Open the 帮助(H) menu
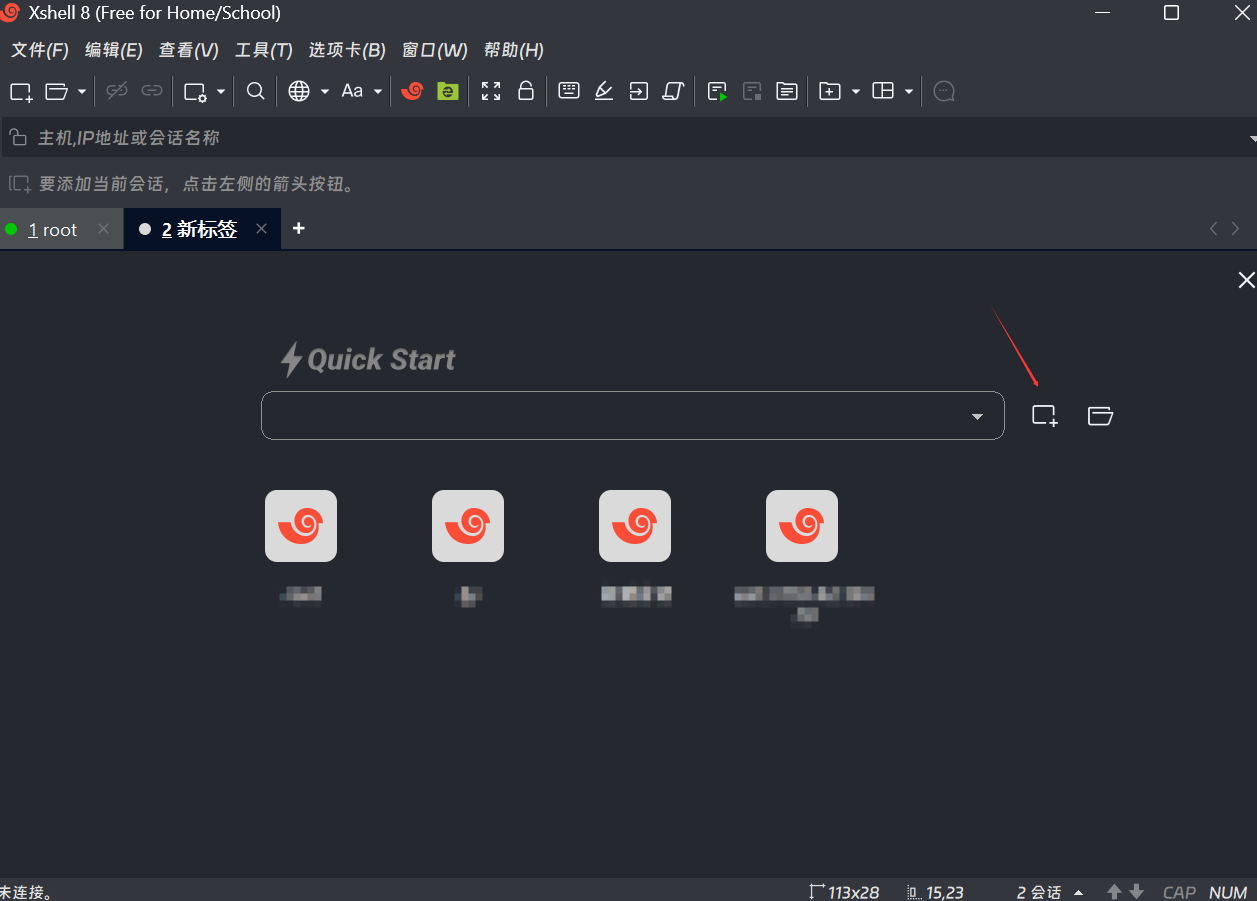The width and height of the screenshot is (1257, 901). coord(514,50)
